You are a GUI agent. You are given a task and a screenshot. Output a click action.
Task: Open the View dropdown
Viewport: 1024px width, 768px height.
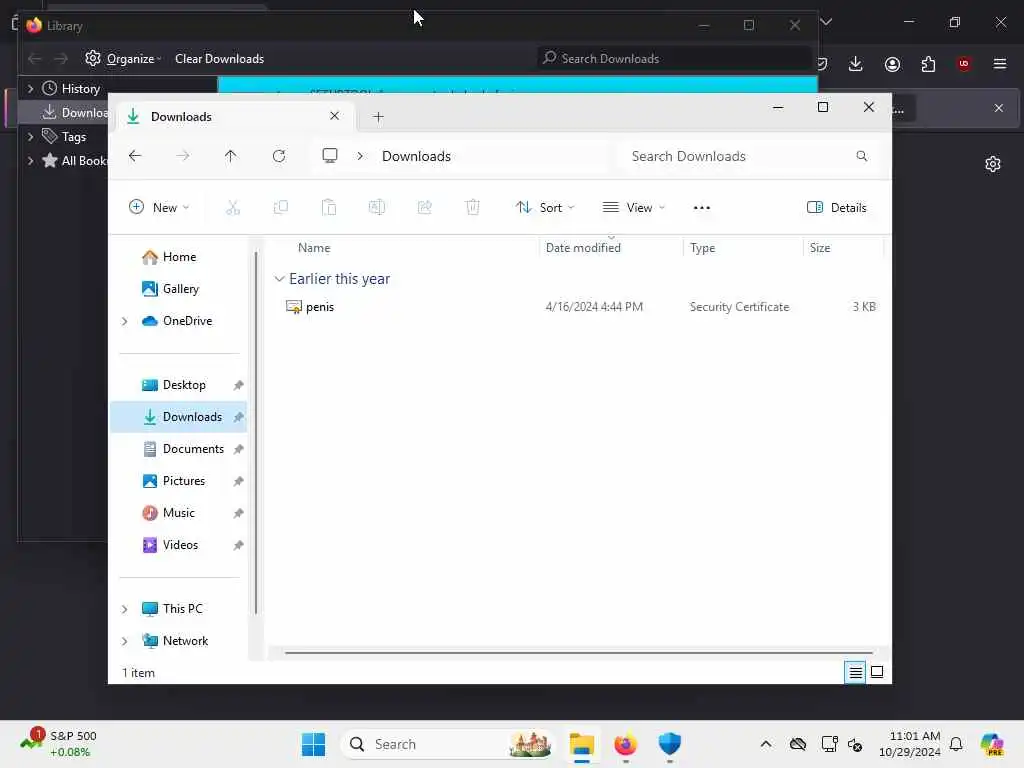click(x=633, y=208)
